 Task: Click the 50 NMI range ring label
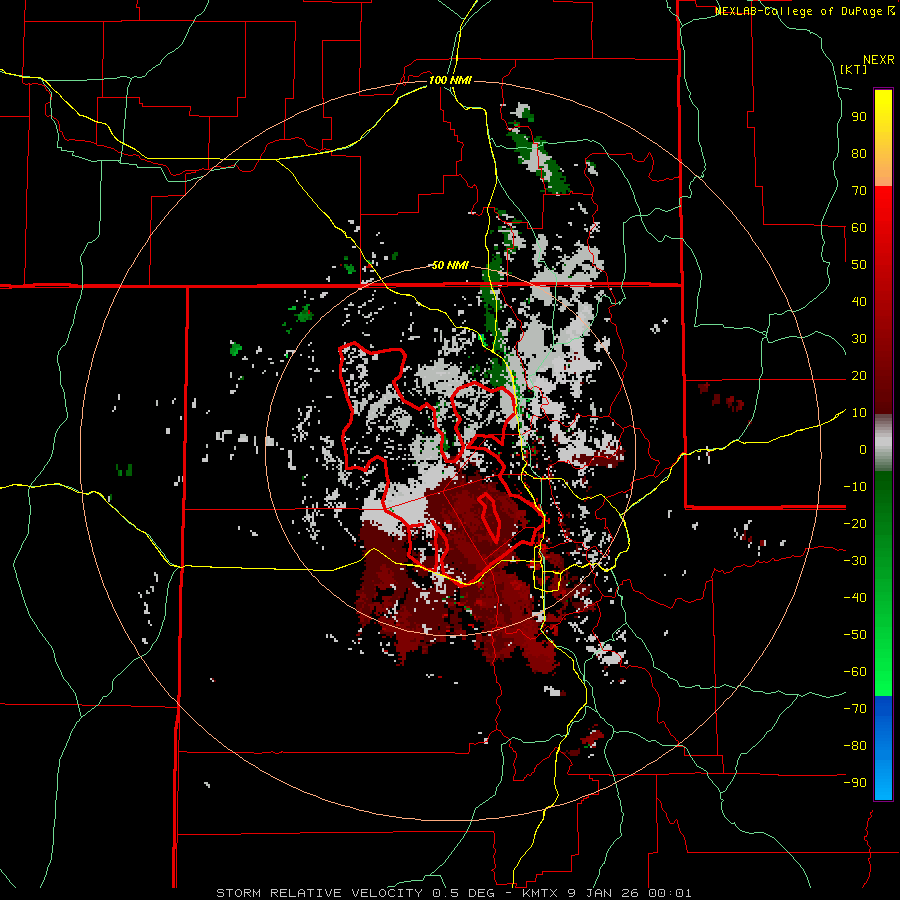450,265
